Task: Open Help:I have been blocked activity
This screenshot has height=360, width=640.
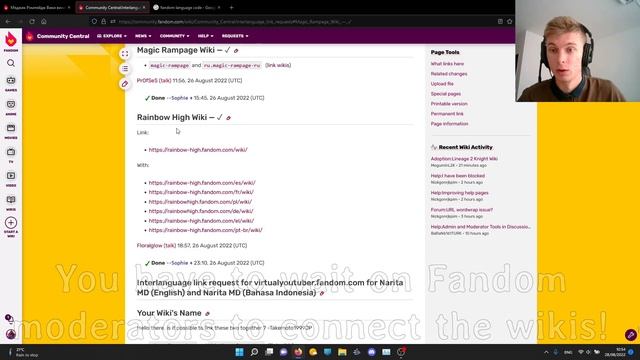Action: [458, 176]
